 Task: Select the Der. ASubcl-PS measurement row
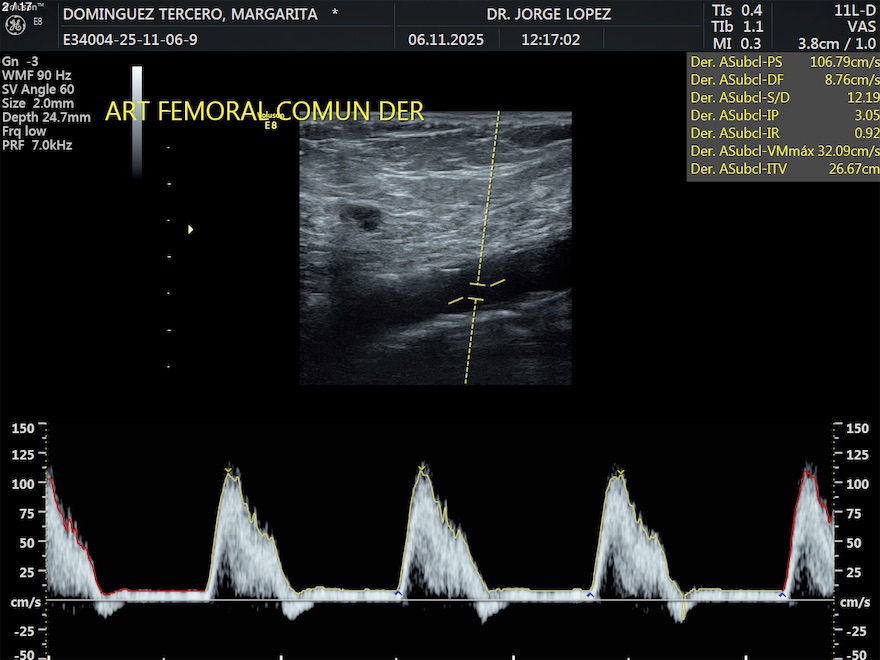(x=783, y=61)
